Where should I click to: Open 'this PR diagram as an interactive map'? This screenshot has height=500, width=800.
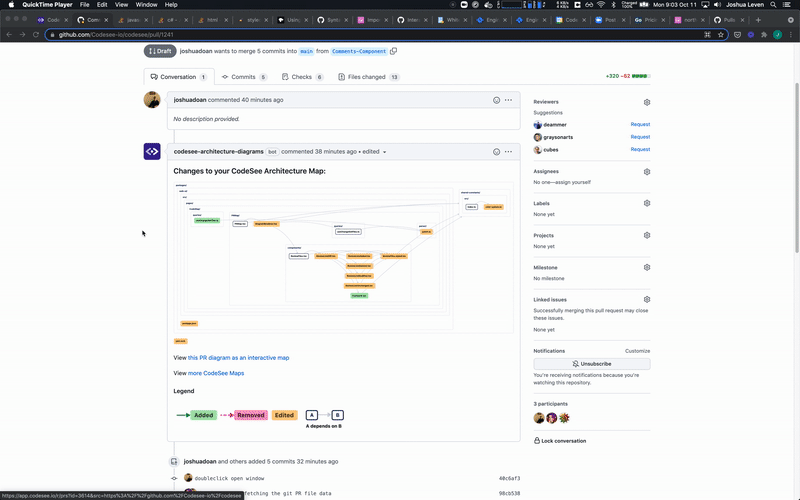(x=238, y=358)
